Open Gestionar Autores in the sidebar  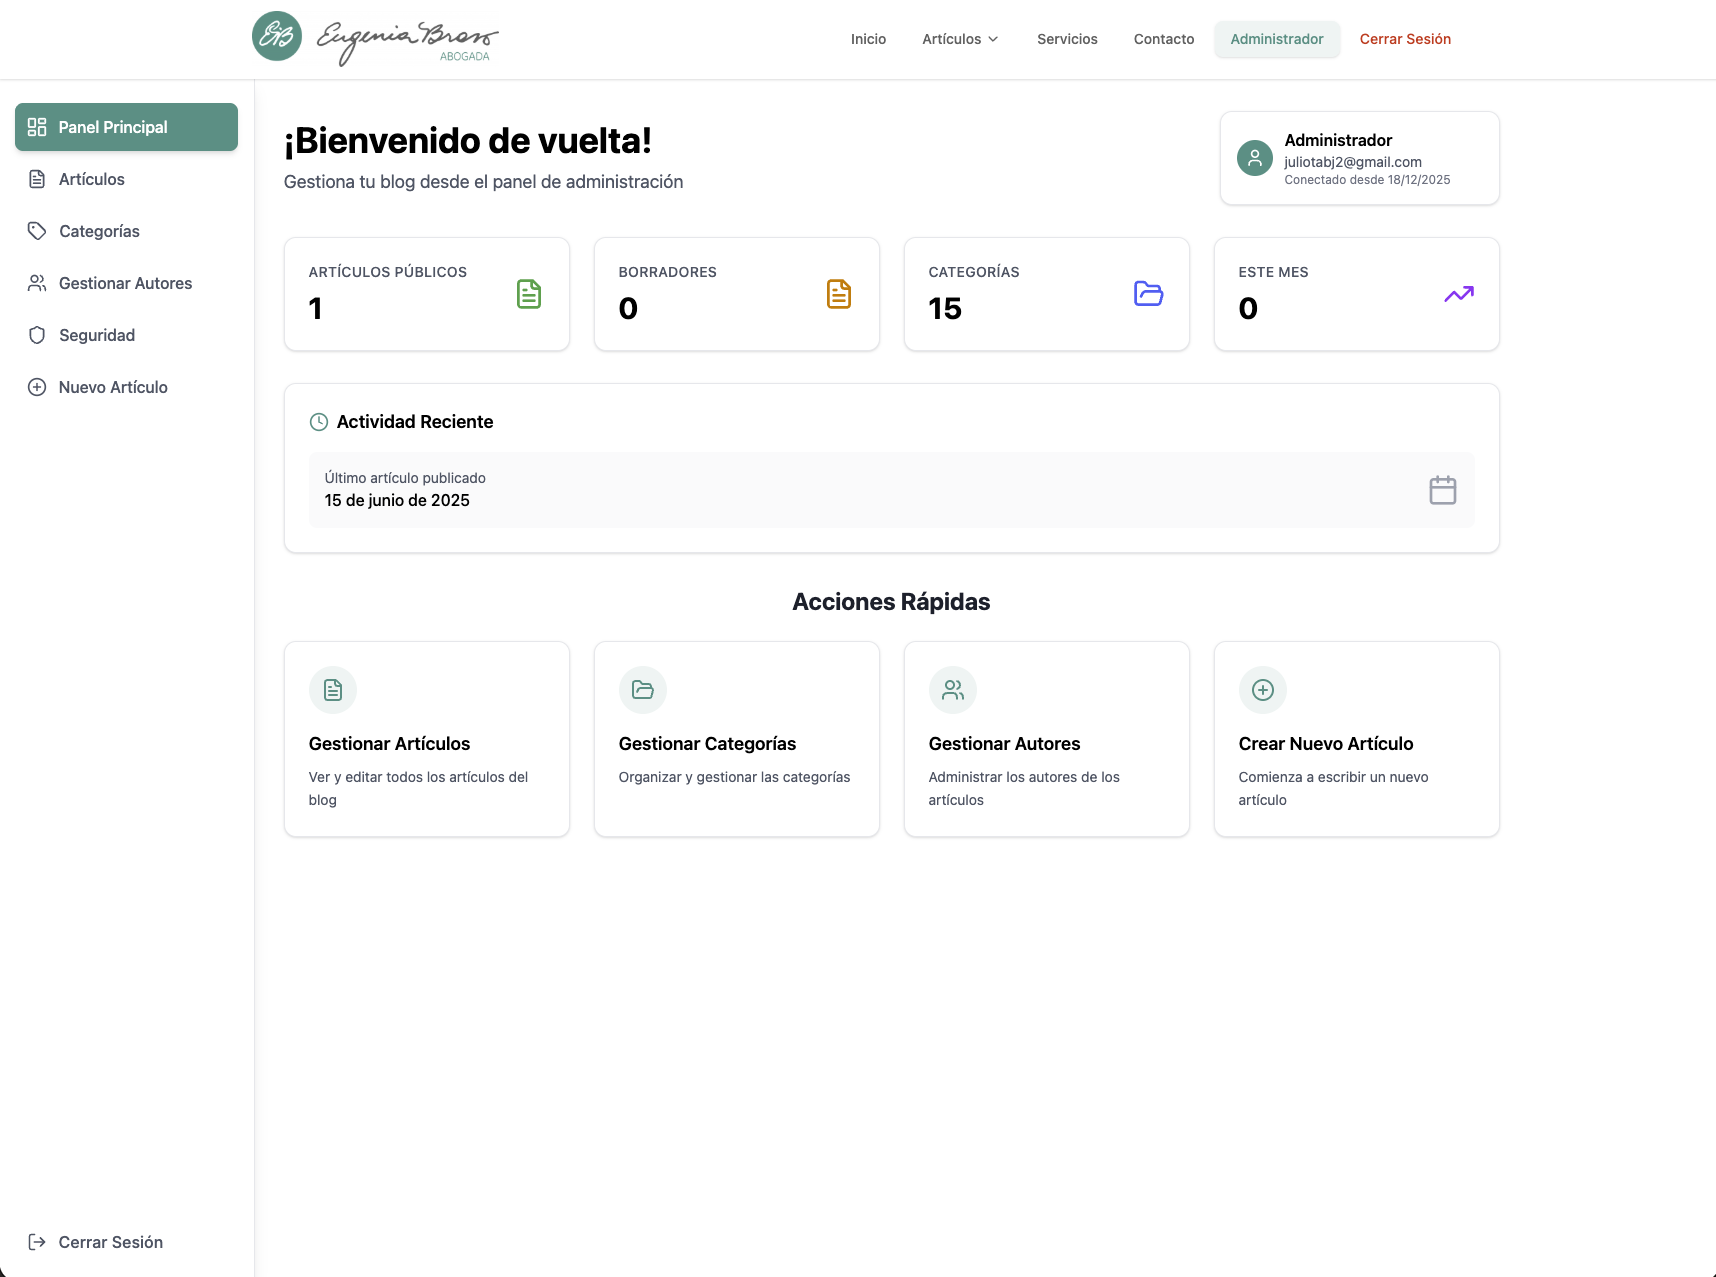coord(126,283)
